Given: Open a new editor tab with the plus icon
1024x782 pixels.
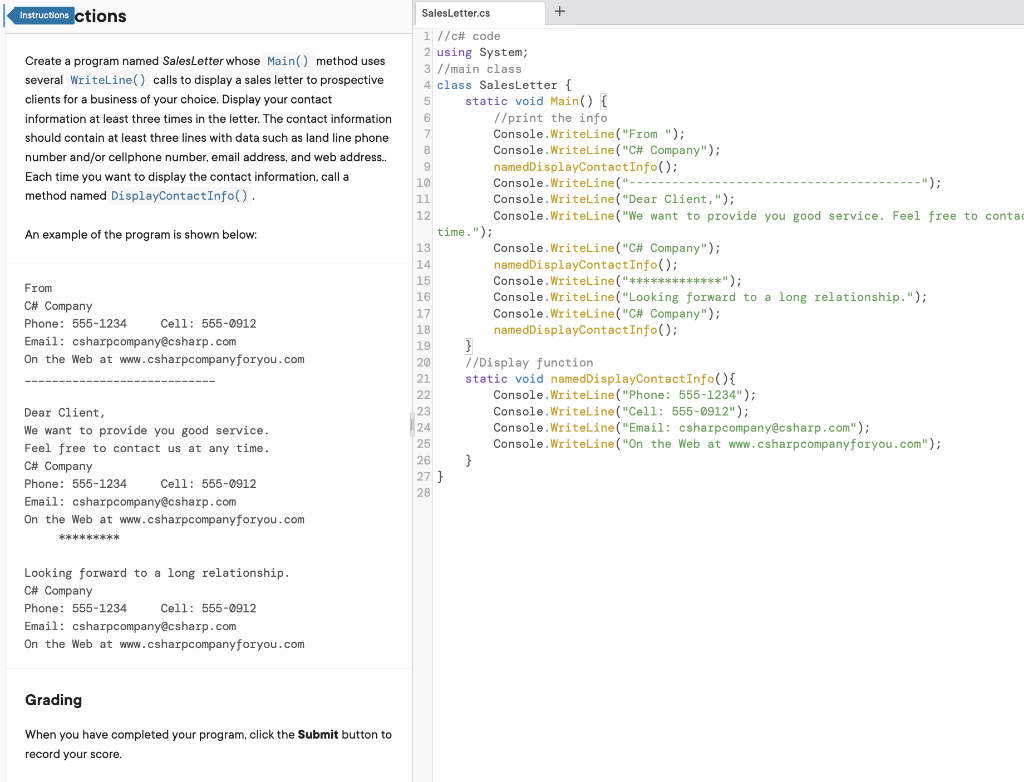Looking at the screenshot, I should point(558,13).
